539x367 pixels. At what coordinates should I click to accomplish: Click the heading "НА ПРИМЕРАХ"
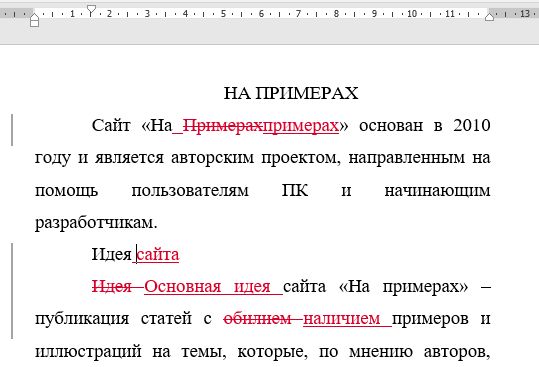[x=291, y=93]
